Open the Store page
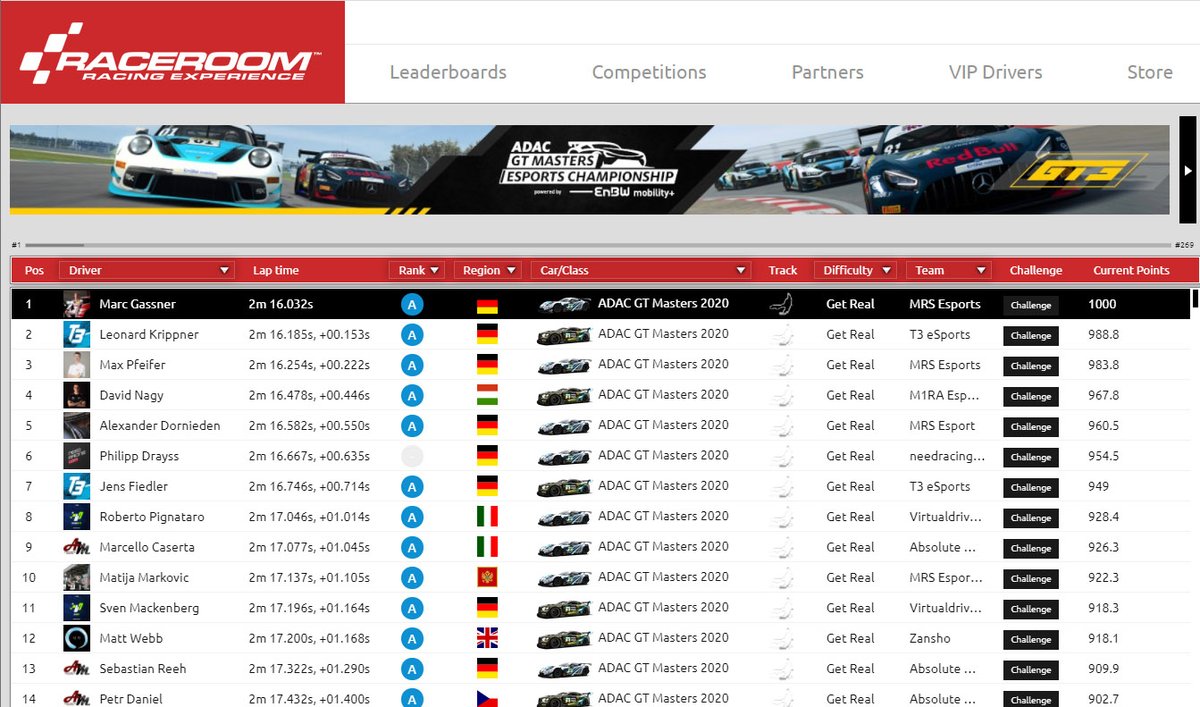 point(1150,72)
